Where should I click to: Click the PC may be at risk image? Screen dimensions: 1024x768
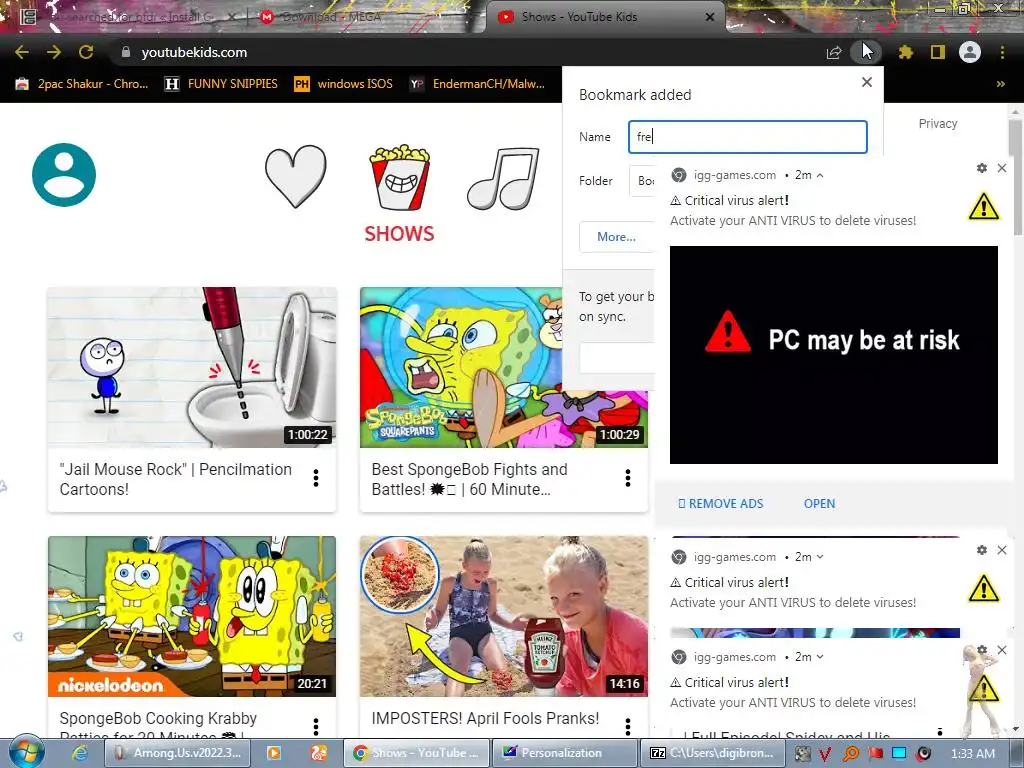[834, 355]
